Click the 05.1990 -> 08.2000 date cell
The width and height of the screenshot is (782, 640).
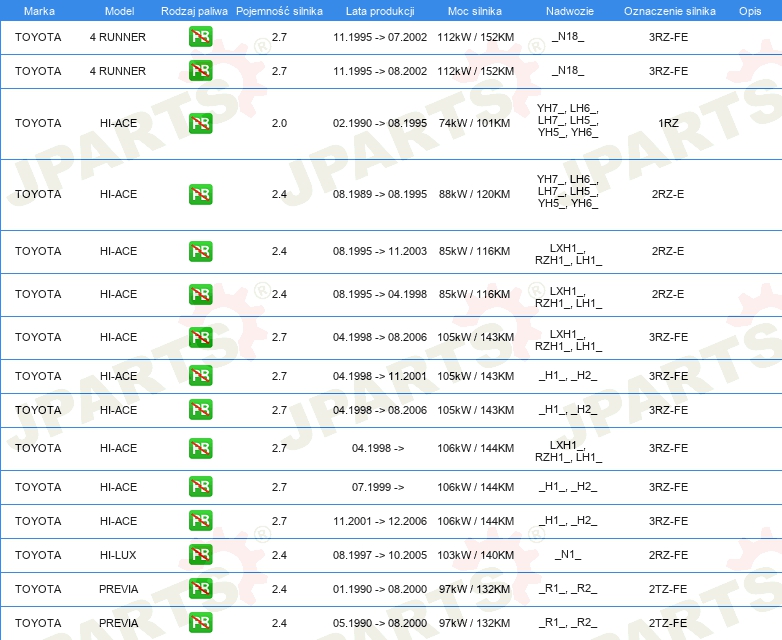[380, 623]
